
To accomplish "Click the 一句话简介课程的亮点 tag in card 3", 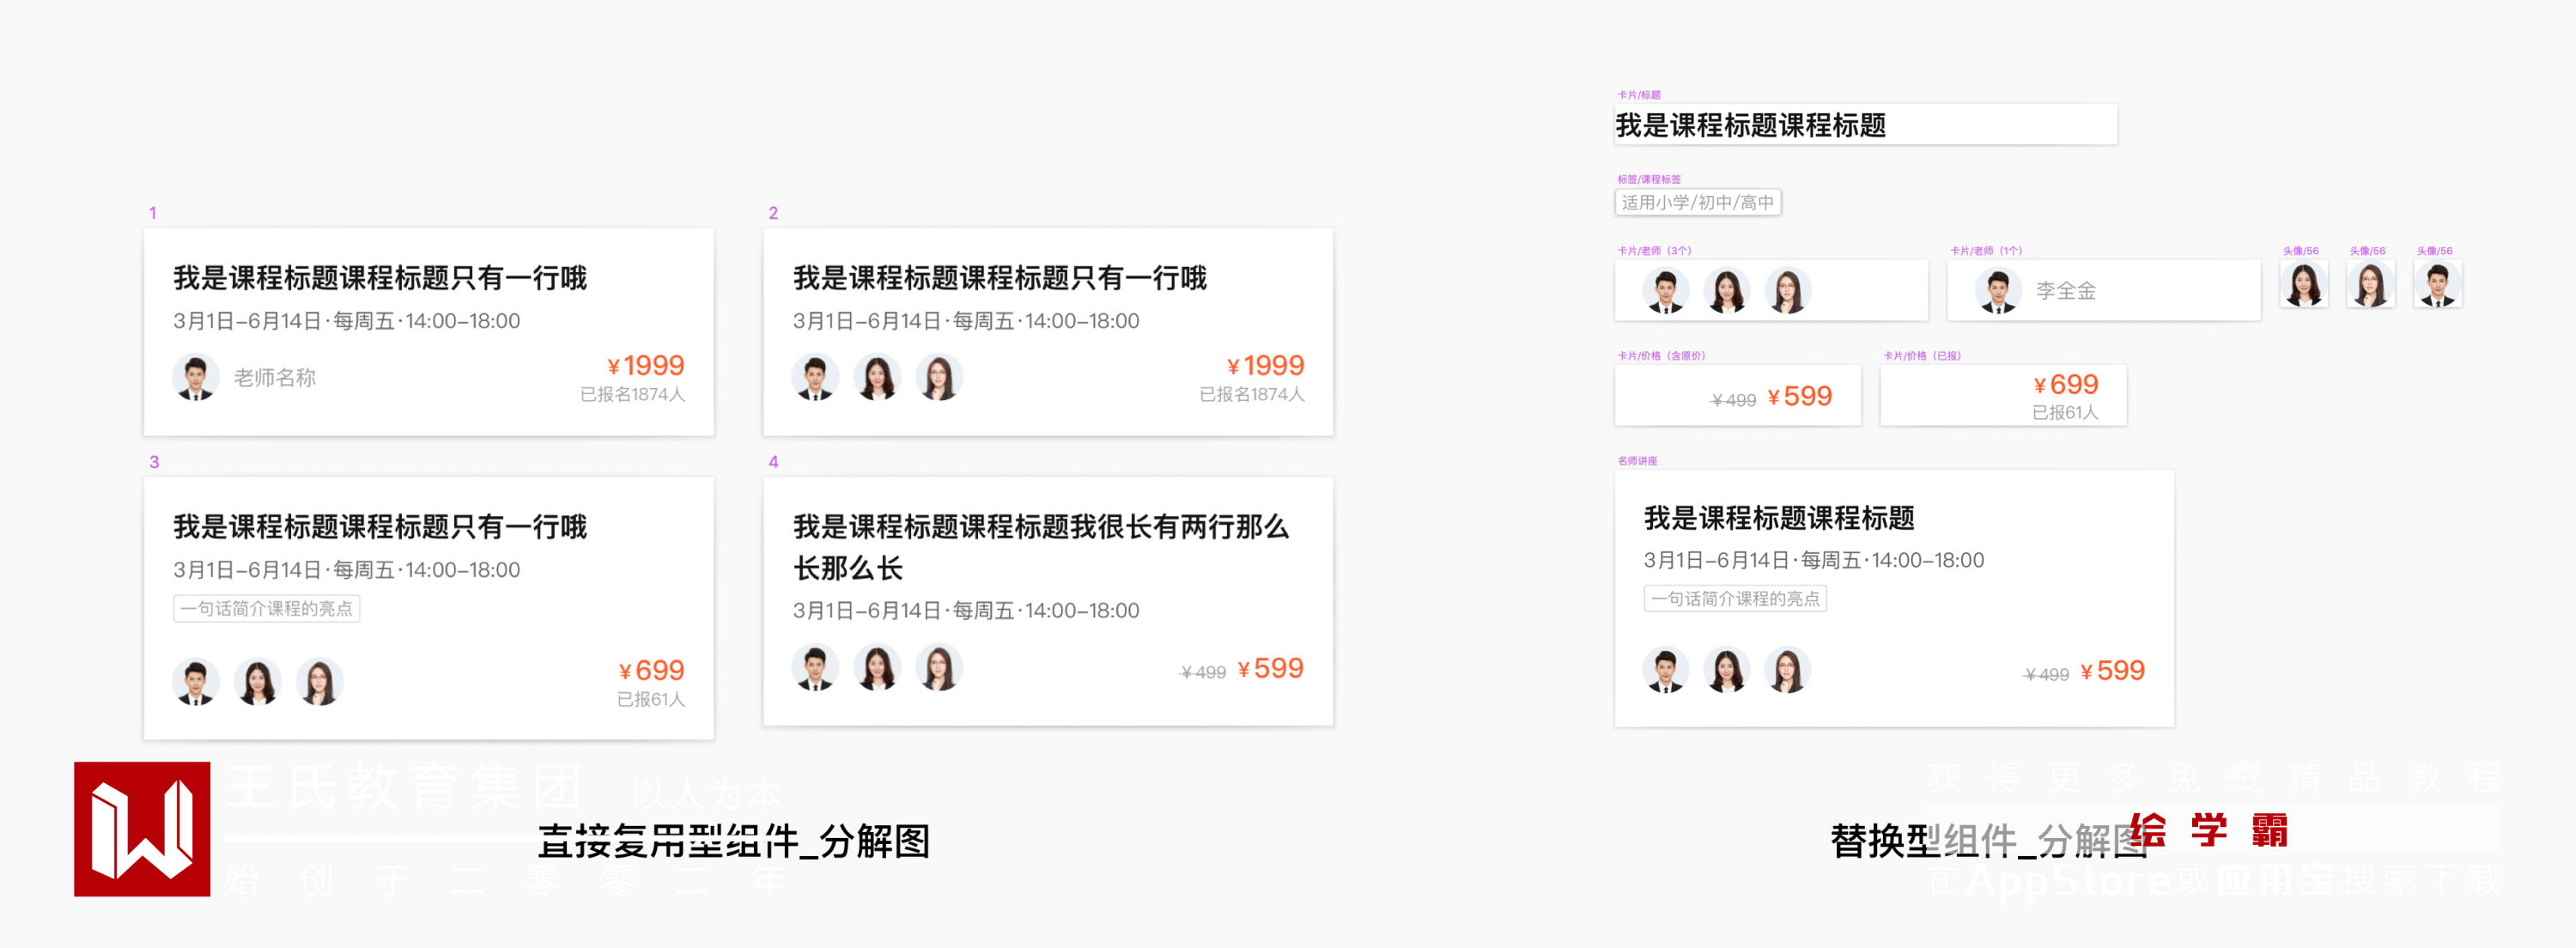I will coord(266,608).
